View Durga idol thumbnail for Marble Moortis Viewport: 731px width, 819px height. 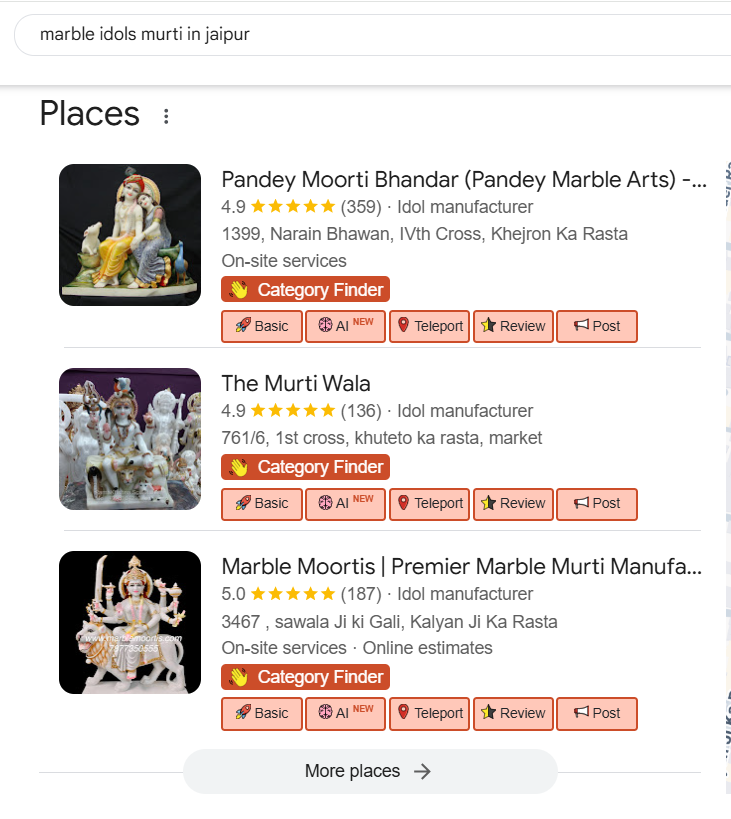pos(130,622)
